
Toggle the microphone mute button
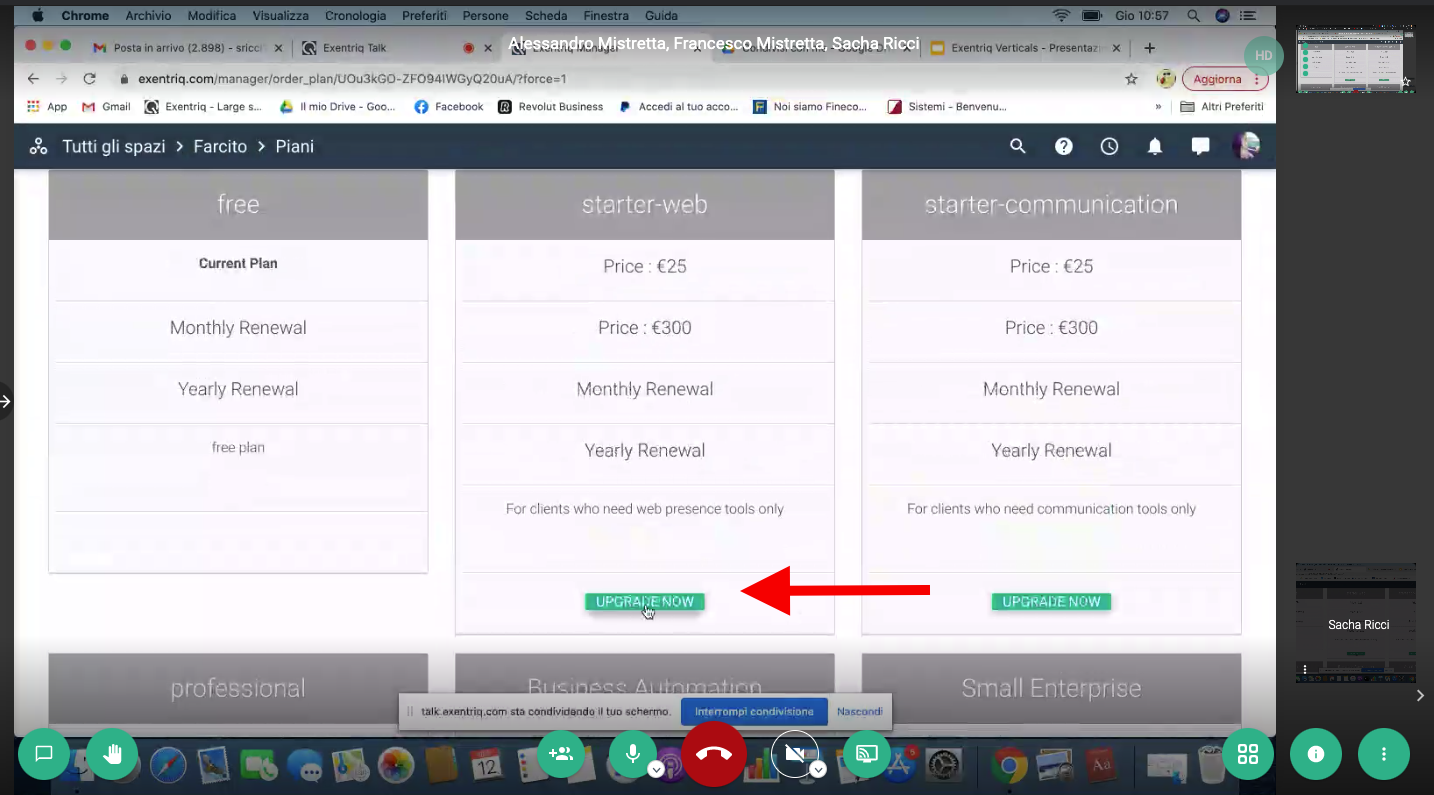[632, 753]
